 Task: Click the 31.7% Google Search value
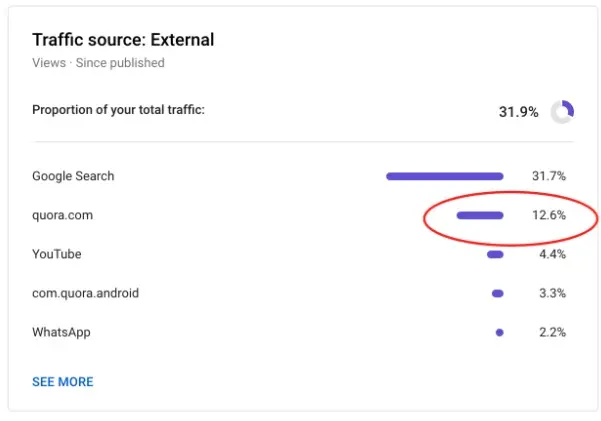click(548, 176)
